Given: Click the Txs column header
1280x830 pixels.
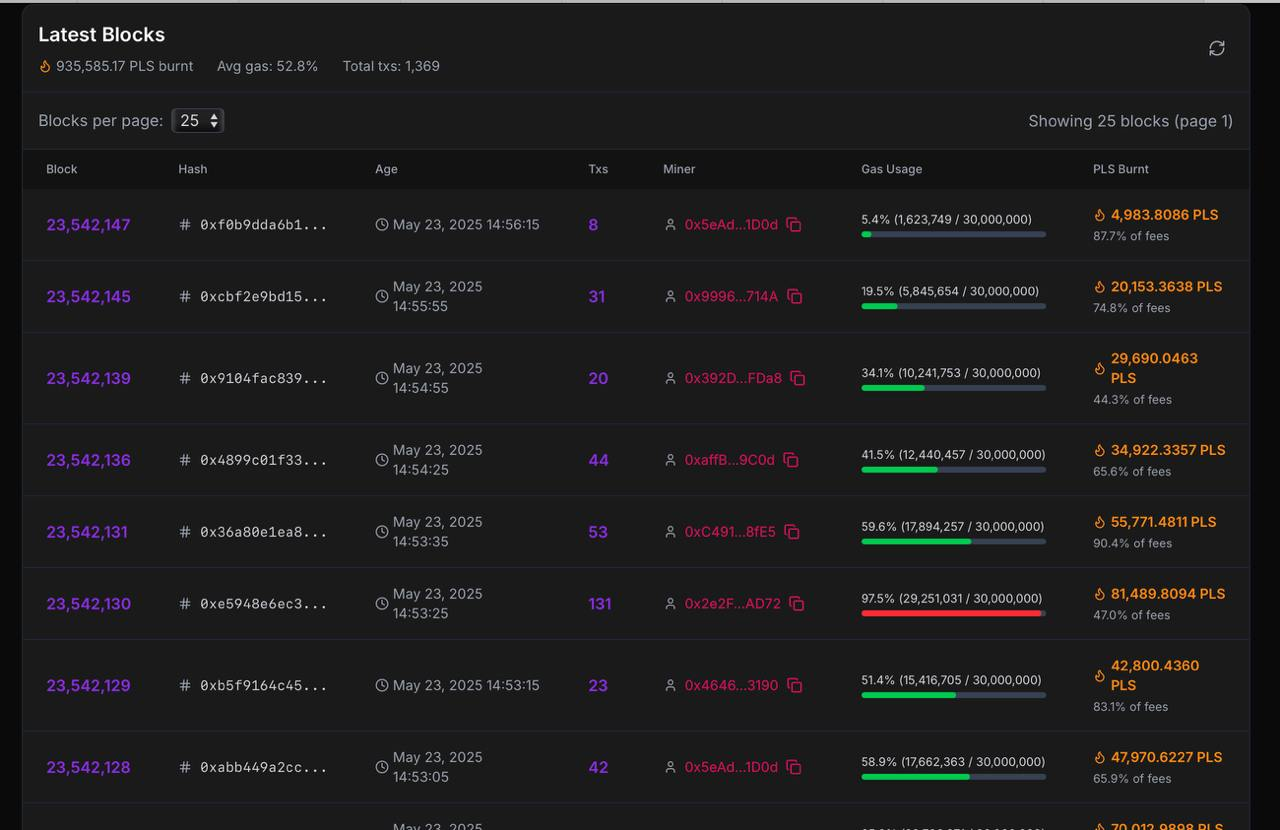Looking at the screenshot, I should (598, 169).
